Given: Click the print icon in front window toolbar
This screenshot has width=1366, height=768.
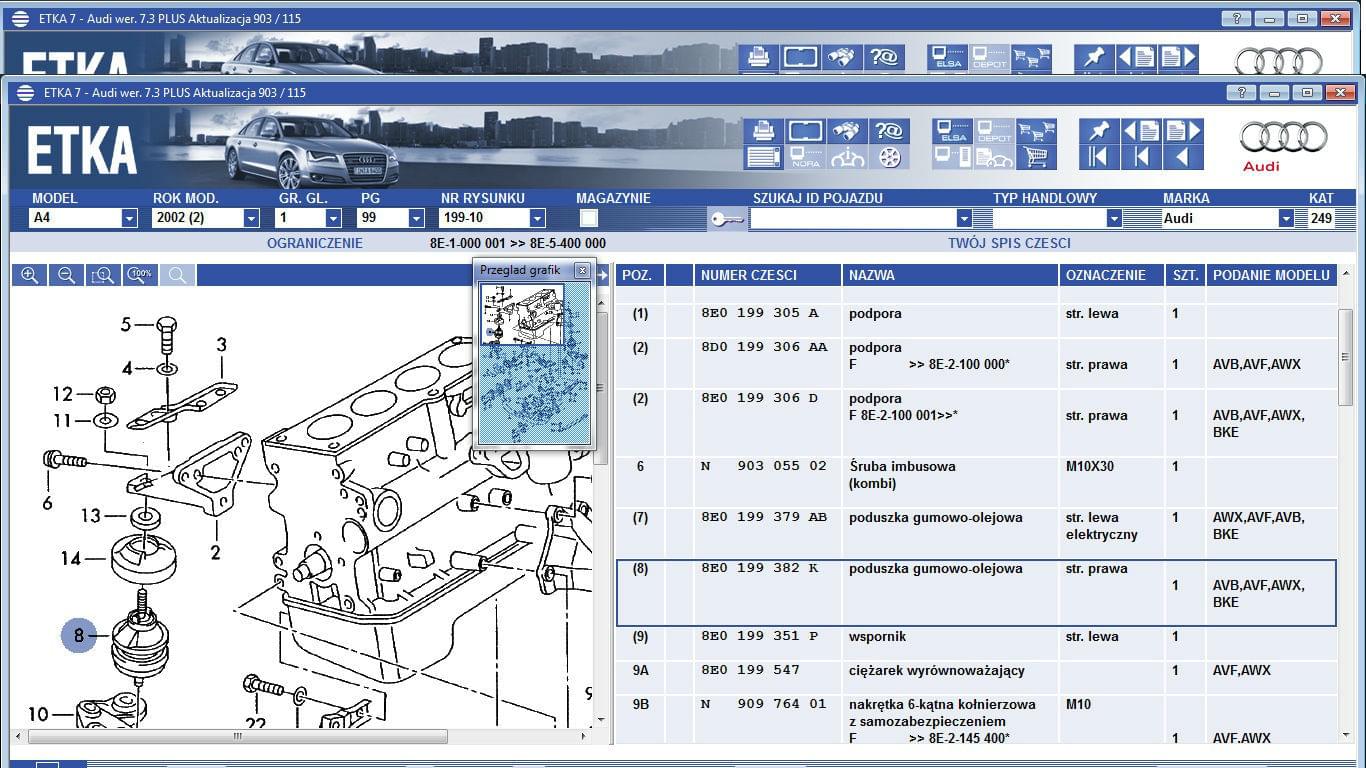Looking at the screenshot, I should [x=765, y=131].
